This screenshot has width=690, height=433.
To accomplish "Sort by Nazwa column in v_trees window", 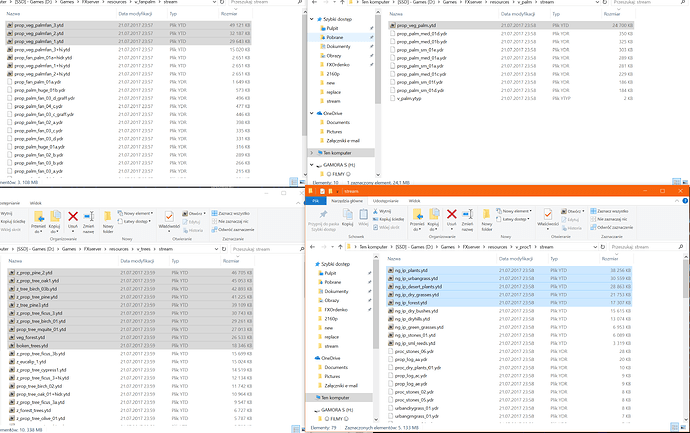I will [x=15, y=261].
